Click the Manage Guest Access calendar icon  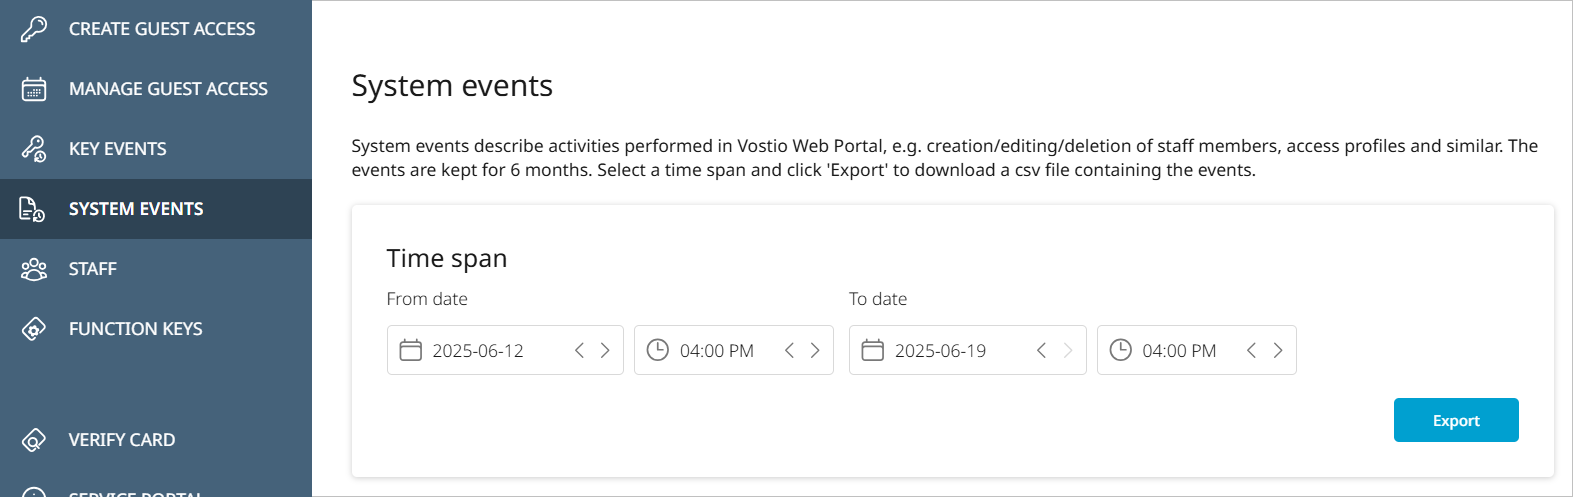[x=34, y=89]
